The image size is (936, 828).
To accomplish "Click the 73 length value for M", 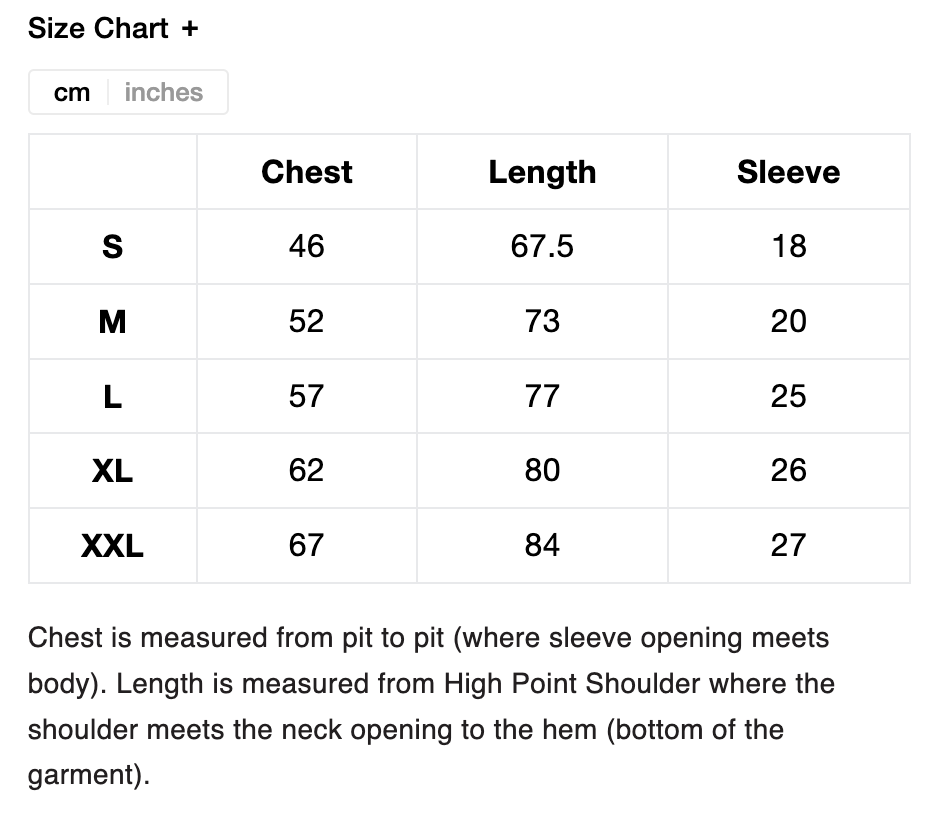I will point(542,322).
